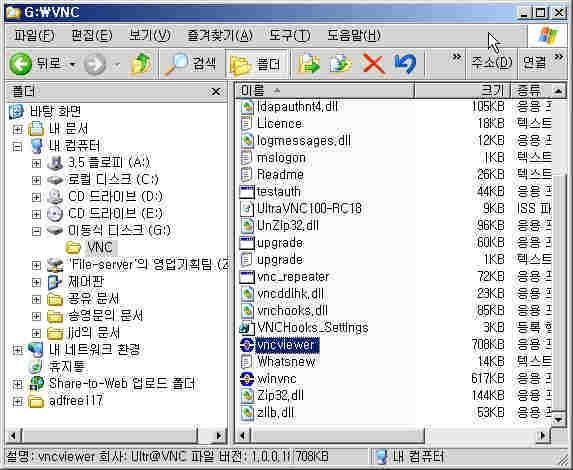Select 송영문의 문서 folder
Viewport: 573px width, 470px height.
(106, 315)
